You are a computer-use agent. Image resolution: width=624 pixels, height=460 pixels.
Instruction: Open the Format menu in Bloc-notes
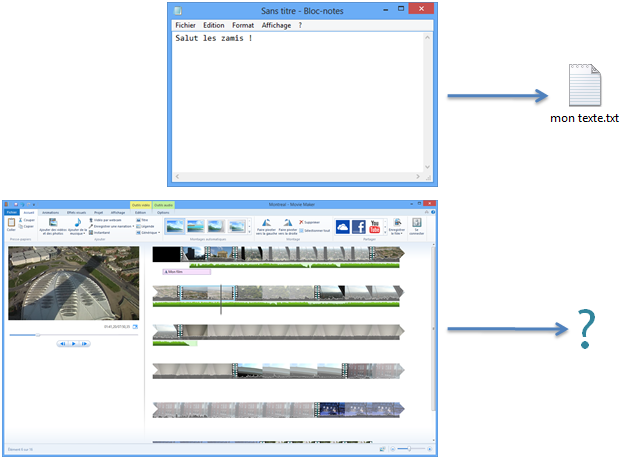pyautogui.click(x=243, y=25)
